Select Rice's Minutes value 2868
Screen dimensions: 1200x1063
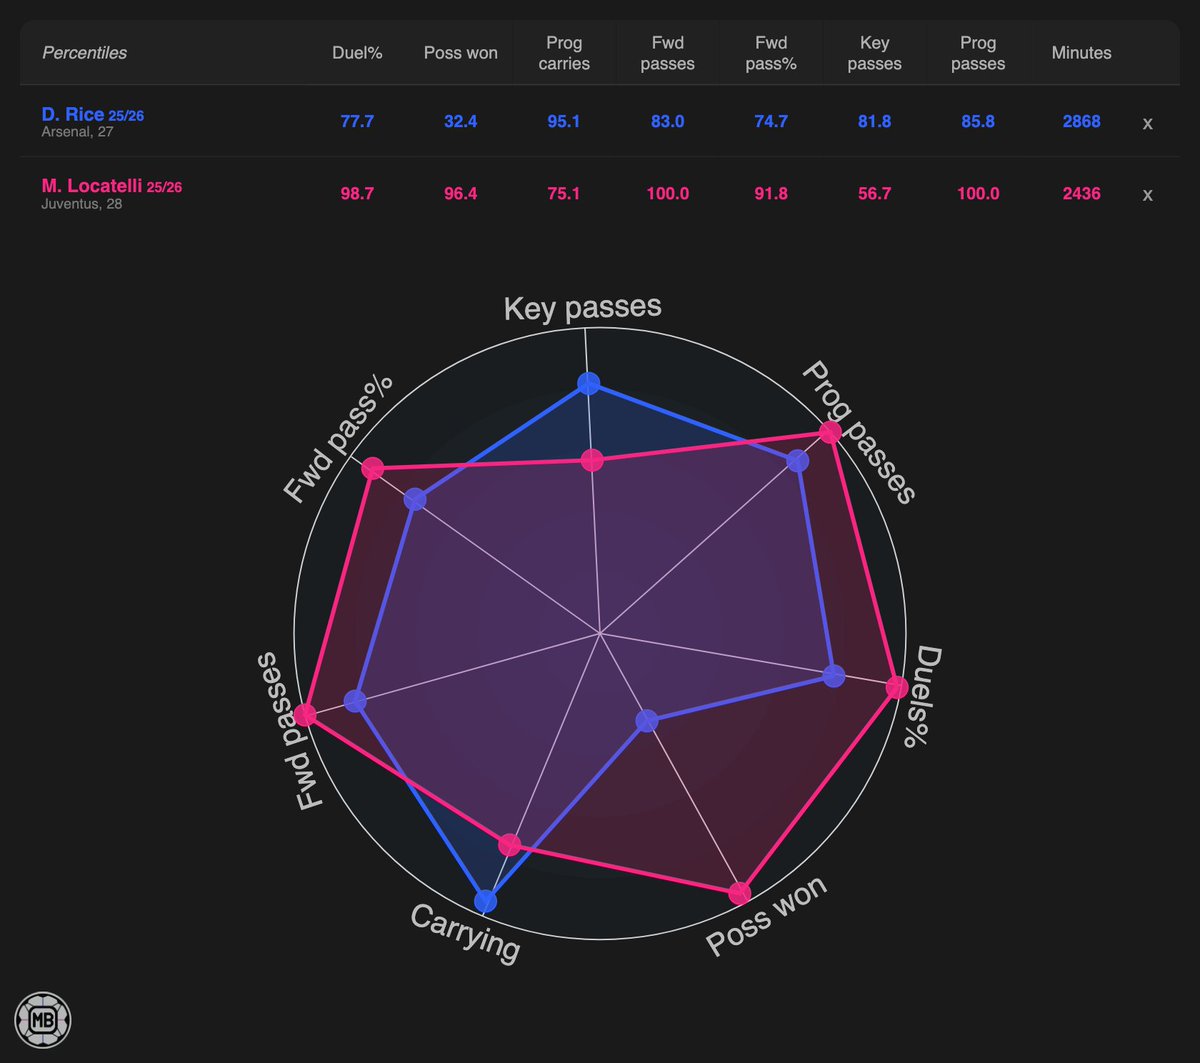pyautogui.click(x=1081, y=122)
